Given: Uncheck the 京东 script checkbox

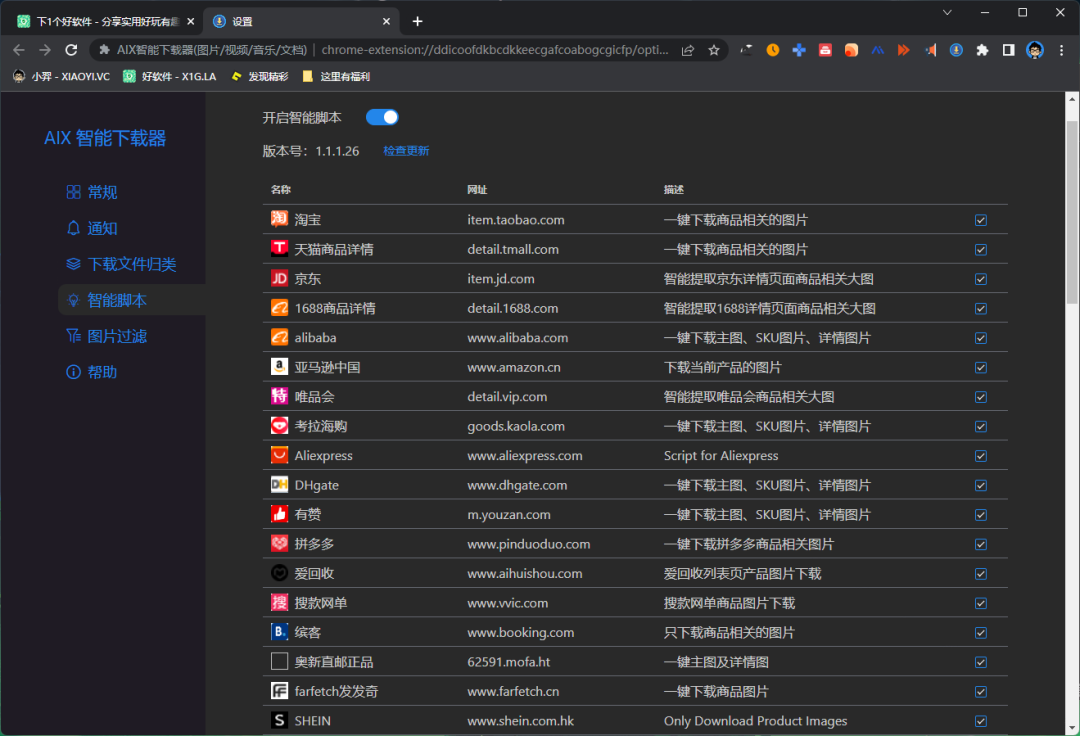Looking at the screenshot, I should point(981,280).
